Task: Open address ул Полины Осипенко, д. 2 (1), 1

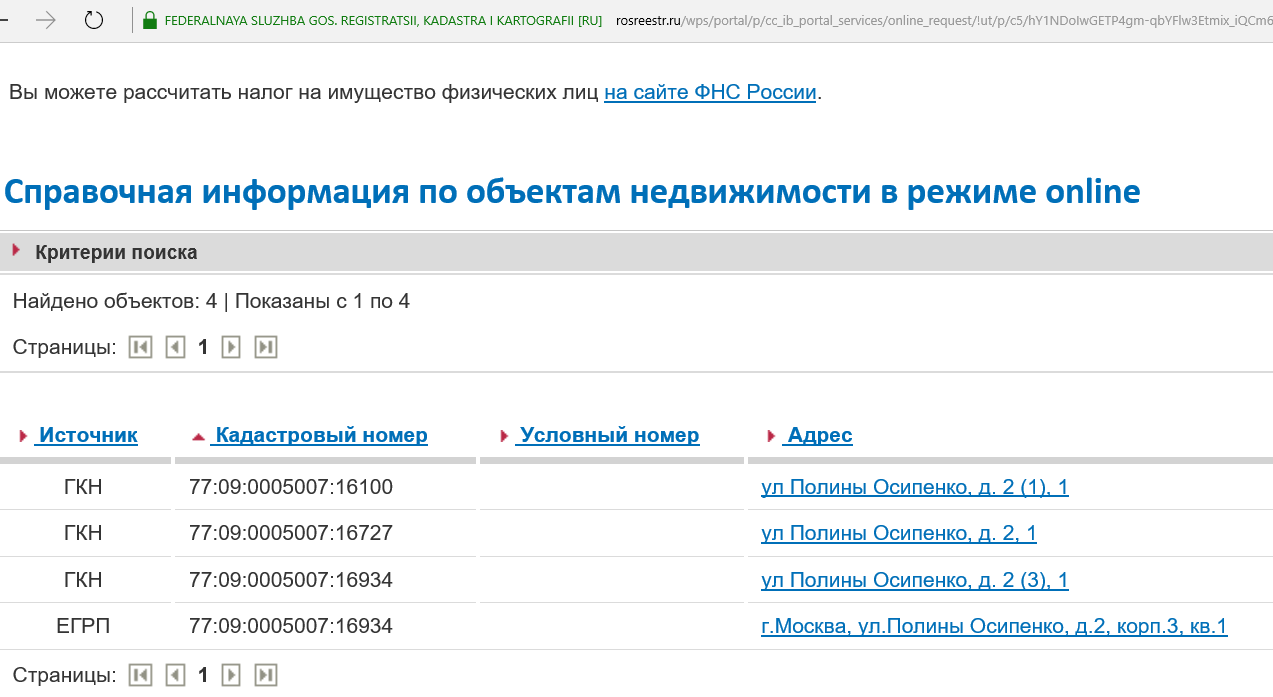Action: (x=914, y=487)
